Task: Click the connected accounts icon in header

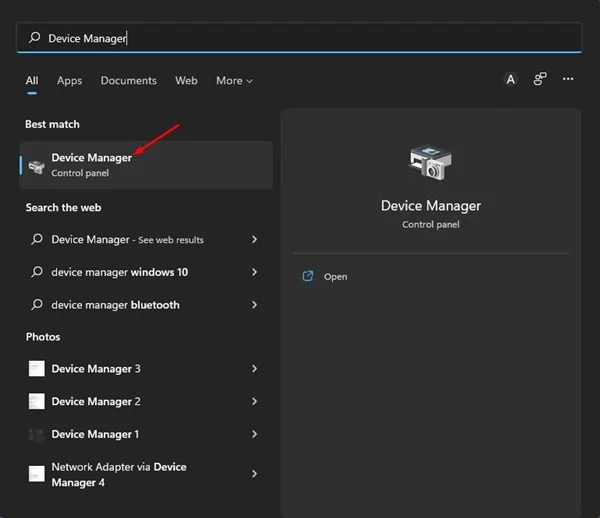Action: click(539, 80)
